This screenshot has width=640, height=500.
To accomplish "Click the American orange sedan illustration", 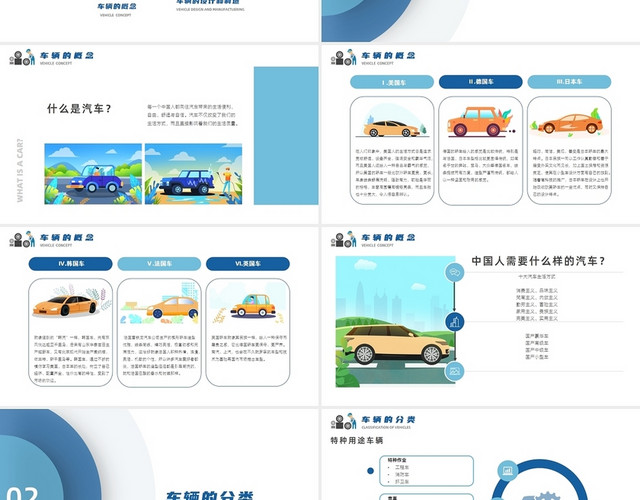I will 392,121.
